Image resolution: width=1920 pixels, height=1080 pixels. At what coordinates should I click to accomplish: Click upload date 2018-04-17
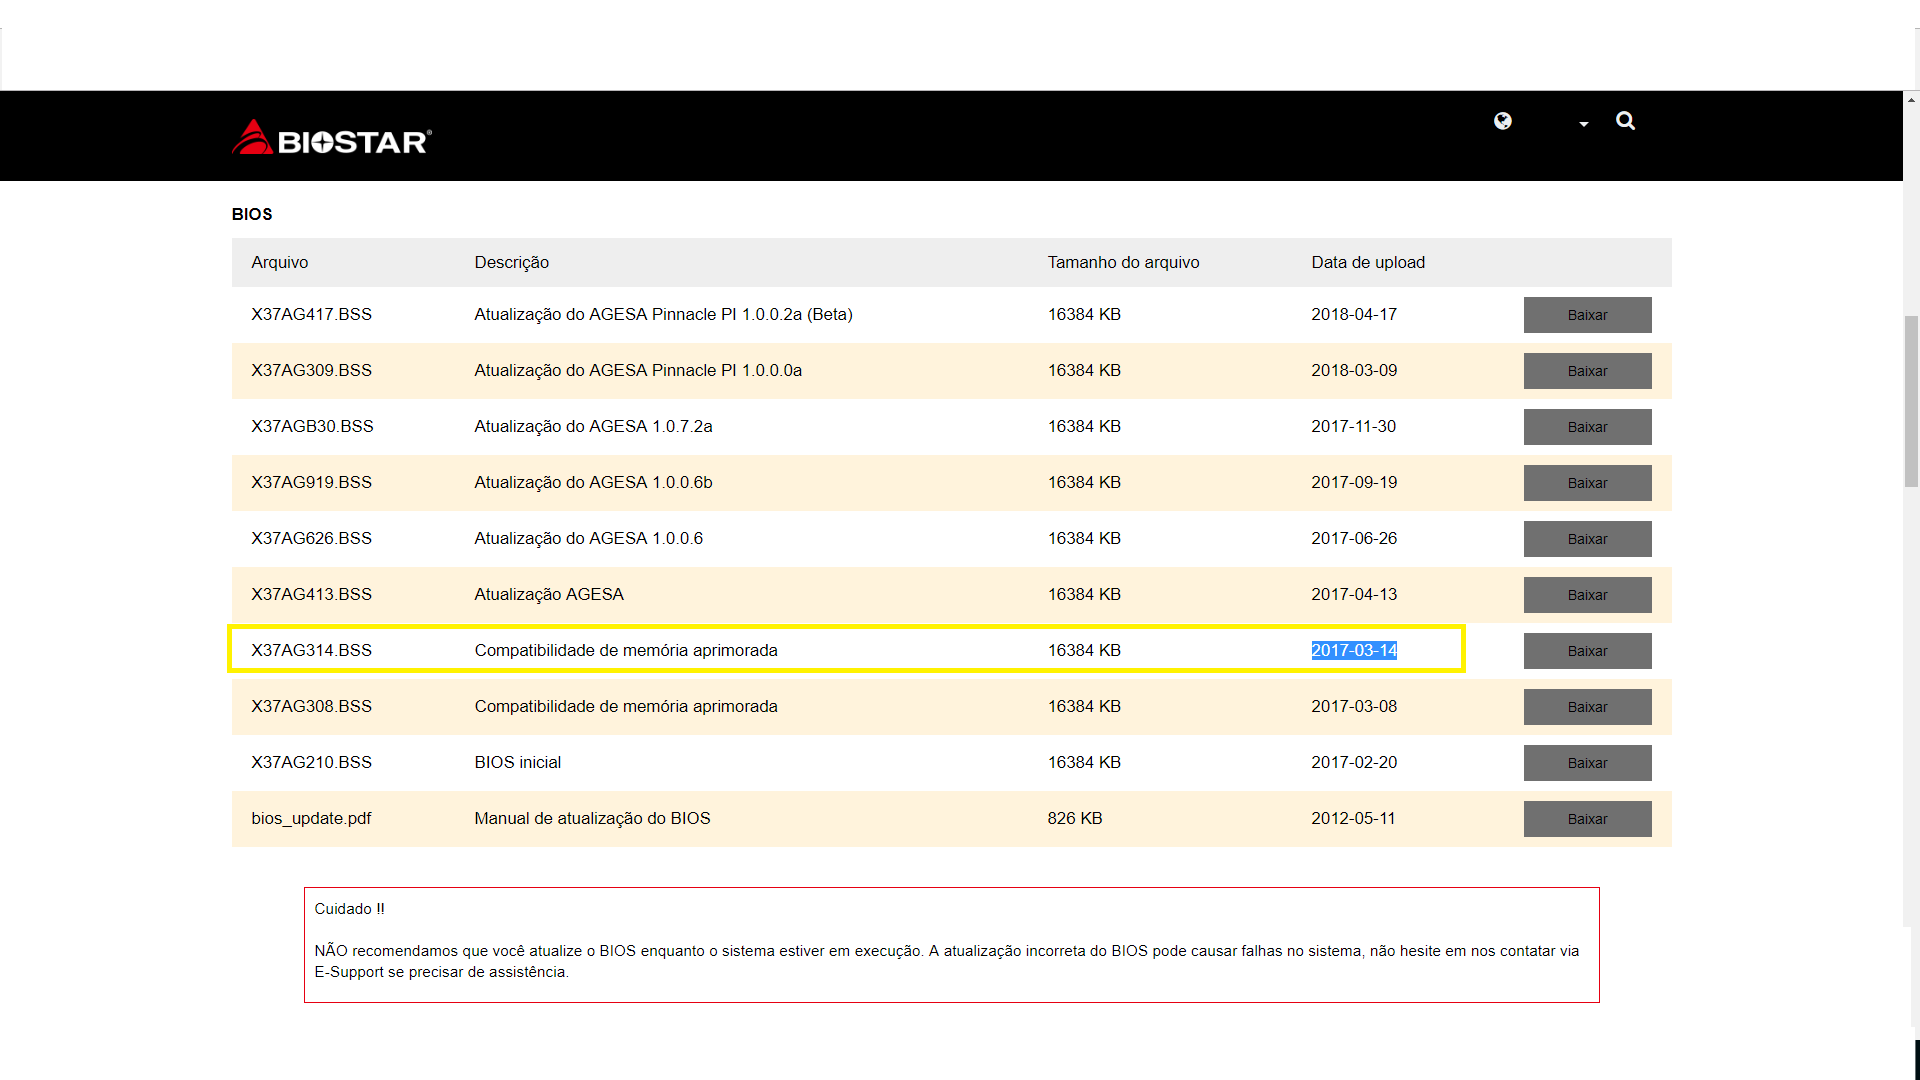(1354, 314)
